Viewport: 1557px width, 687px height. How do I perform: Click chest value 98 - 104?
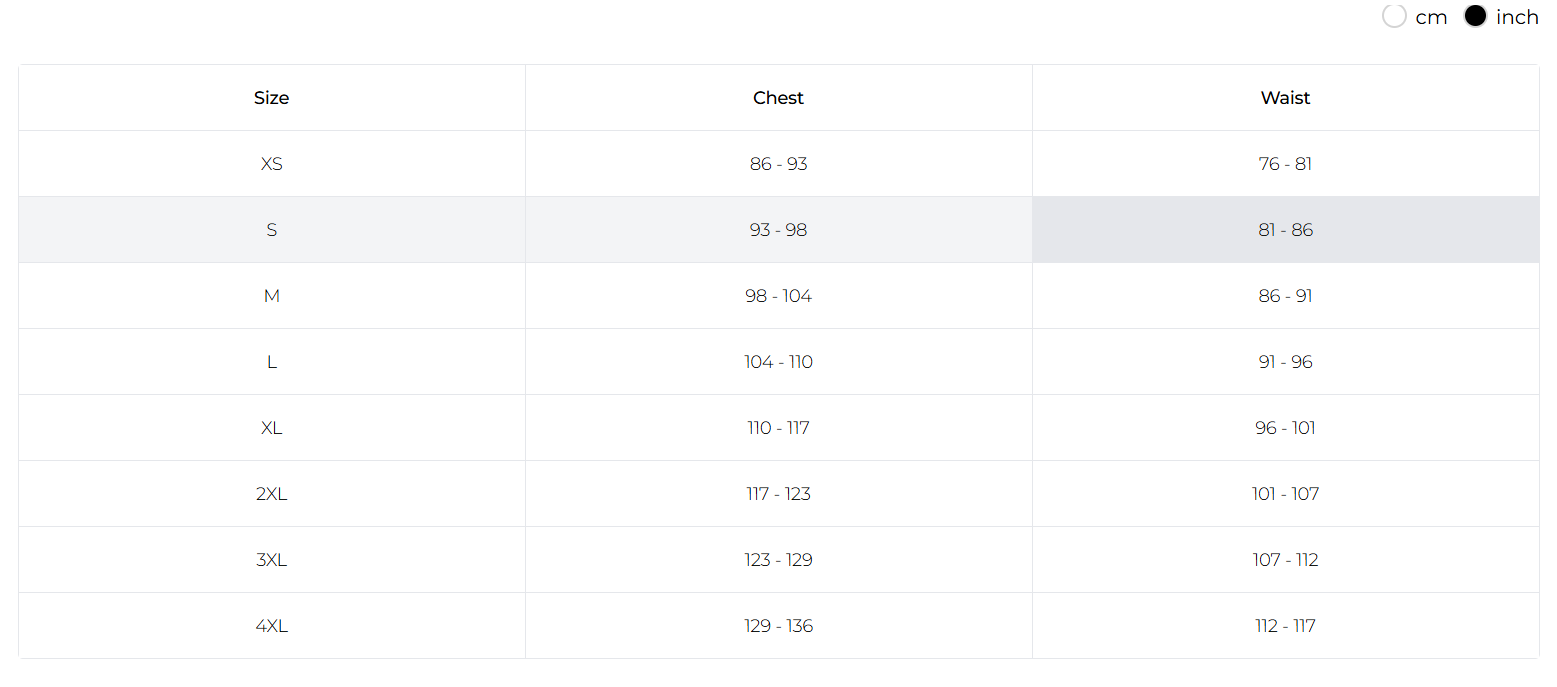coord(779,296)
